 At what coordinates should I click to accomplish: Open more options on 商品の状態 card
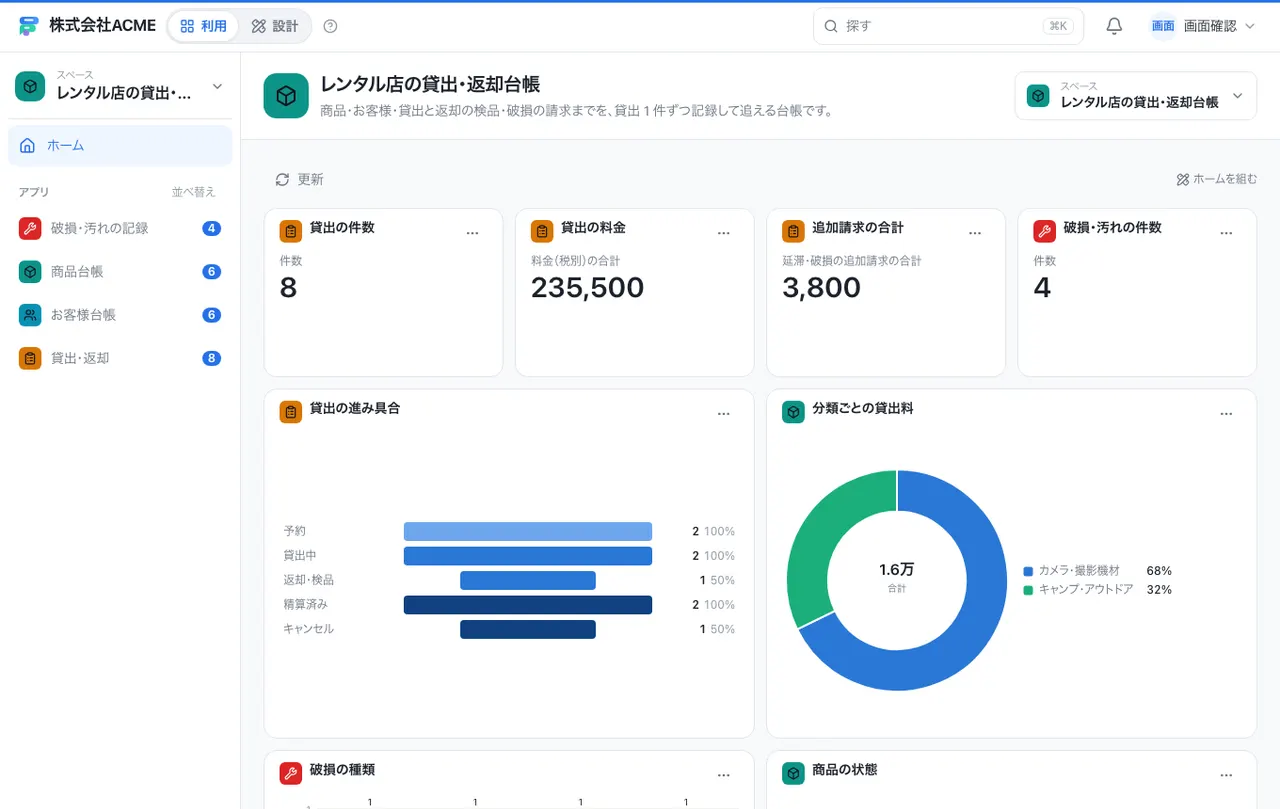1226,775
